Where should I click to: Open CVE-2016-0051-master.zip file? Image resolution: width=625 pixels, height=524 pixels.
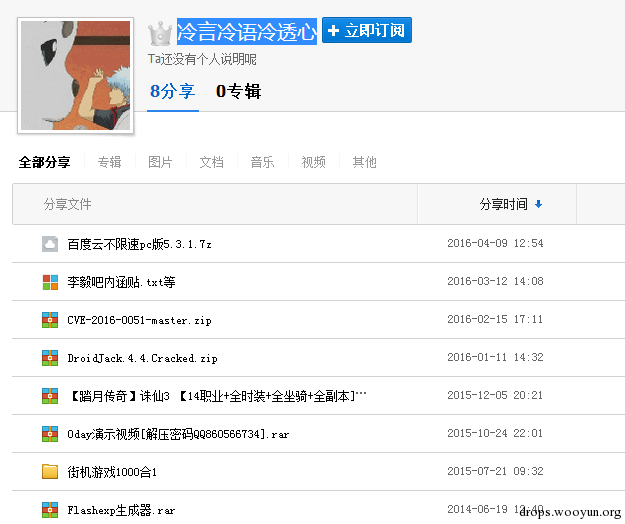[x=140, y=320]
